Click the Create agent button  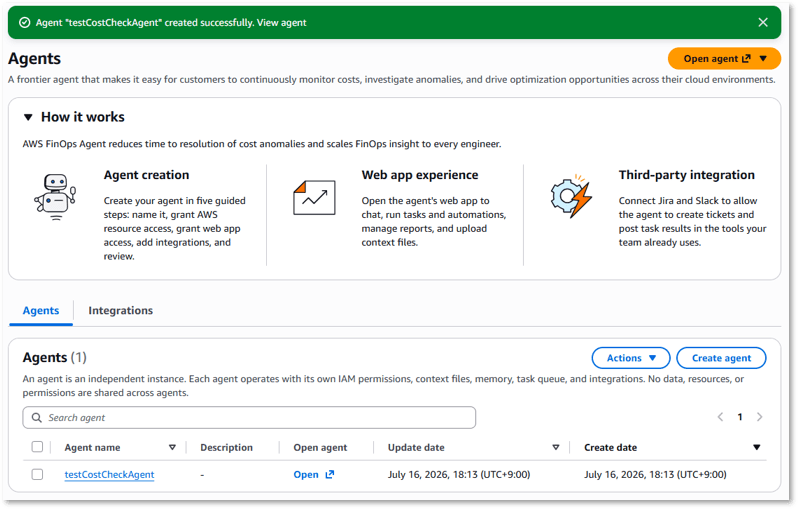pyautogui.click(x=721, y=358)
